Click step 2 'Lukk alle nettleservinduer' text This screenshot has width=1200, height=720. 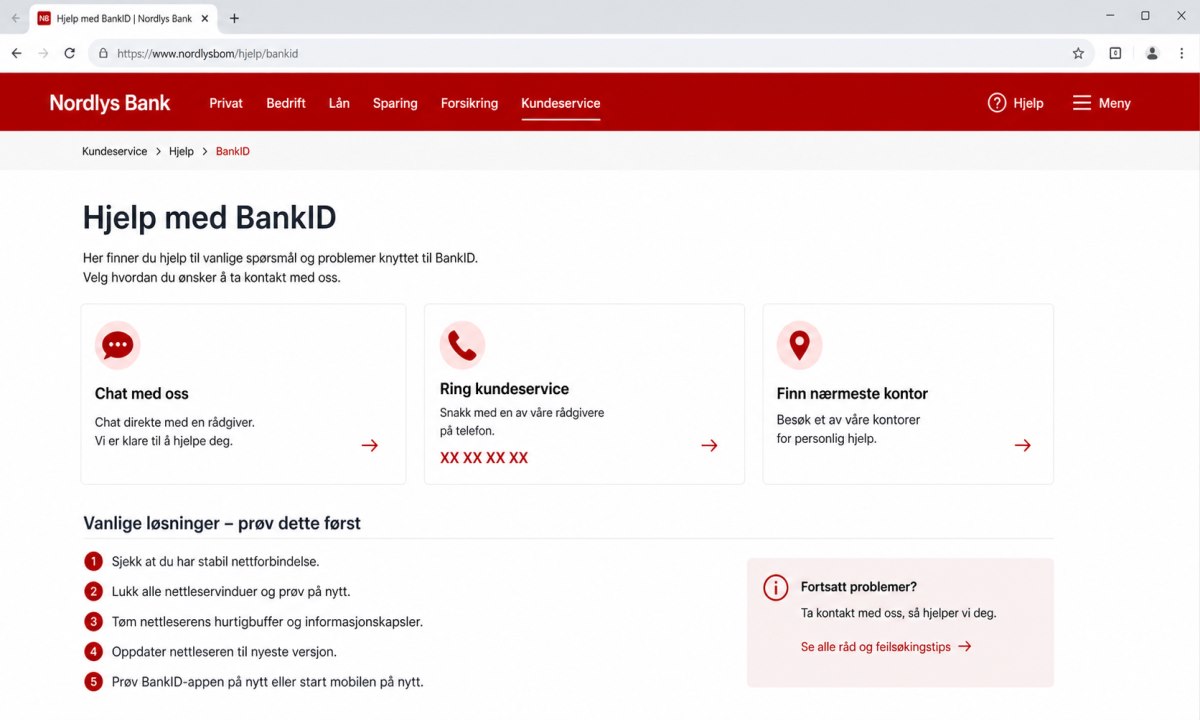coord(231,591)
